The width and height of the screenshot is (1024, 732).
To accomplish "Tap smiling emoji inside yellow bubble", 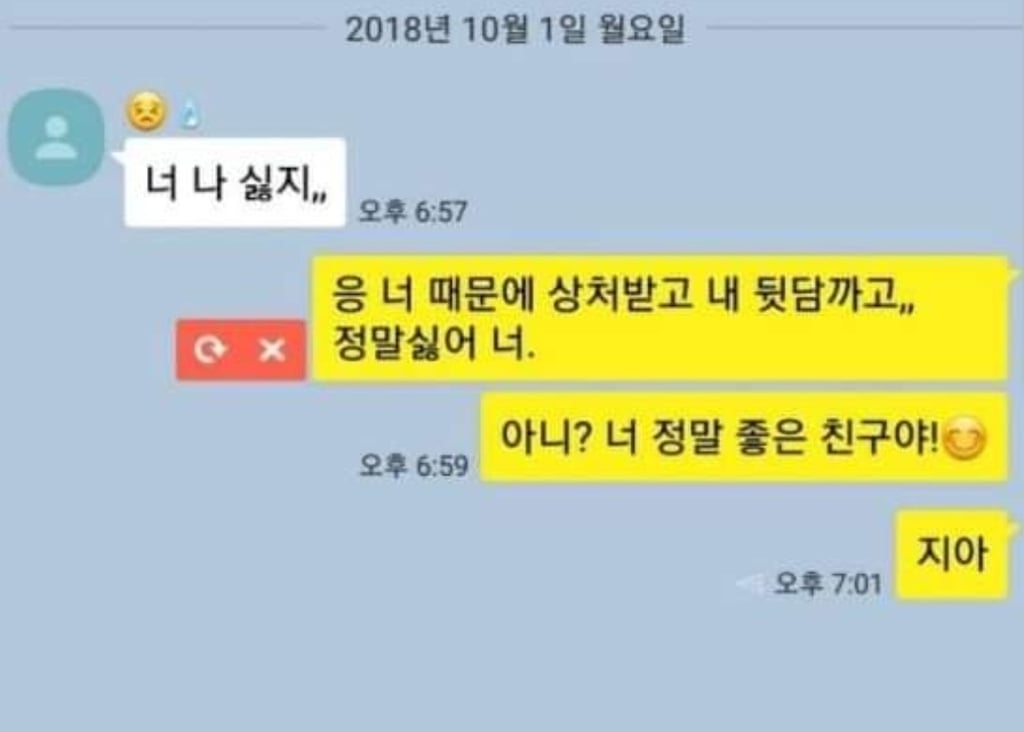I will click(x=965, y=438).
